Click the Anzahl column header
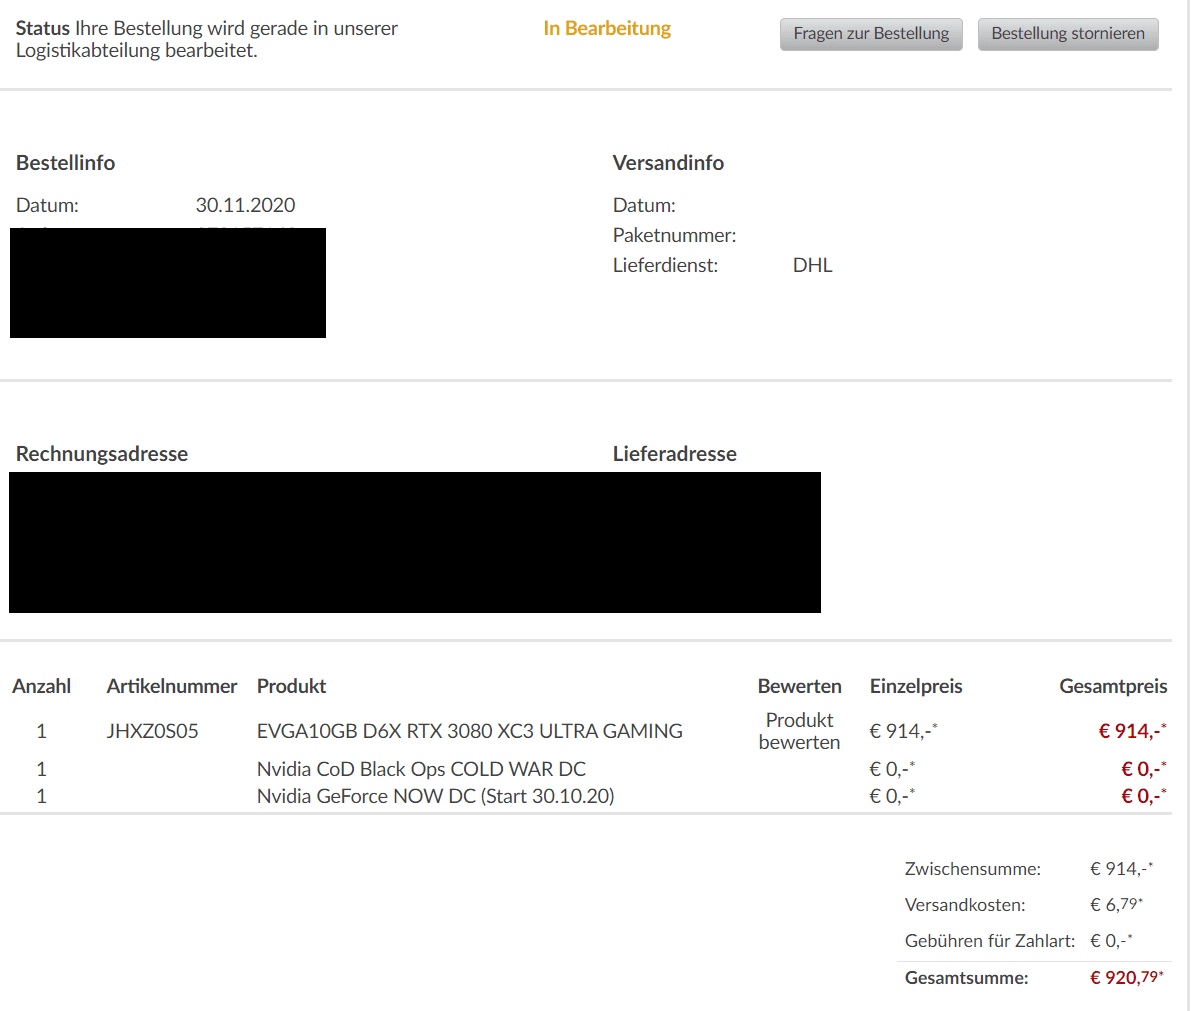Screen dimensions: 1192x1011 42,686
